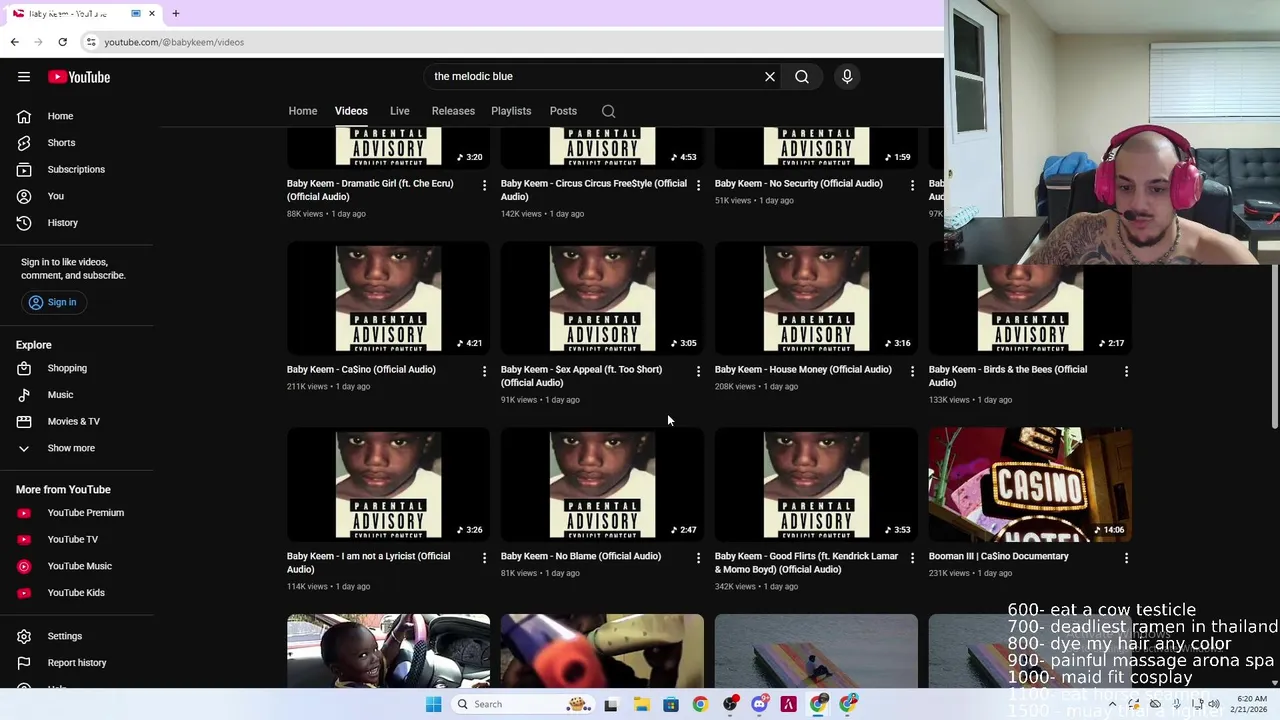Open Baby Keem - Good Flirts title link
The height and width of the screenshot is (720, 1280).
pos(806,563)
